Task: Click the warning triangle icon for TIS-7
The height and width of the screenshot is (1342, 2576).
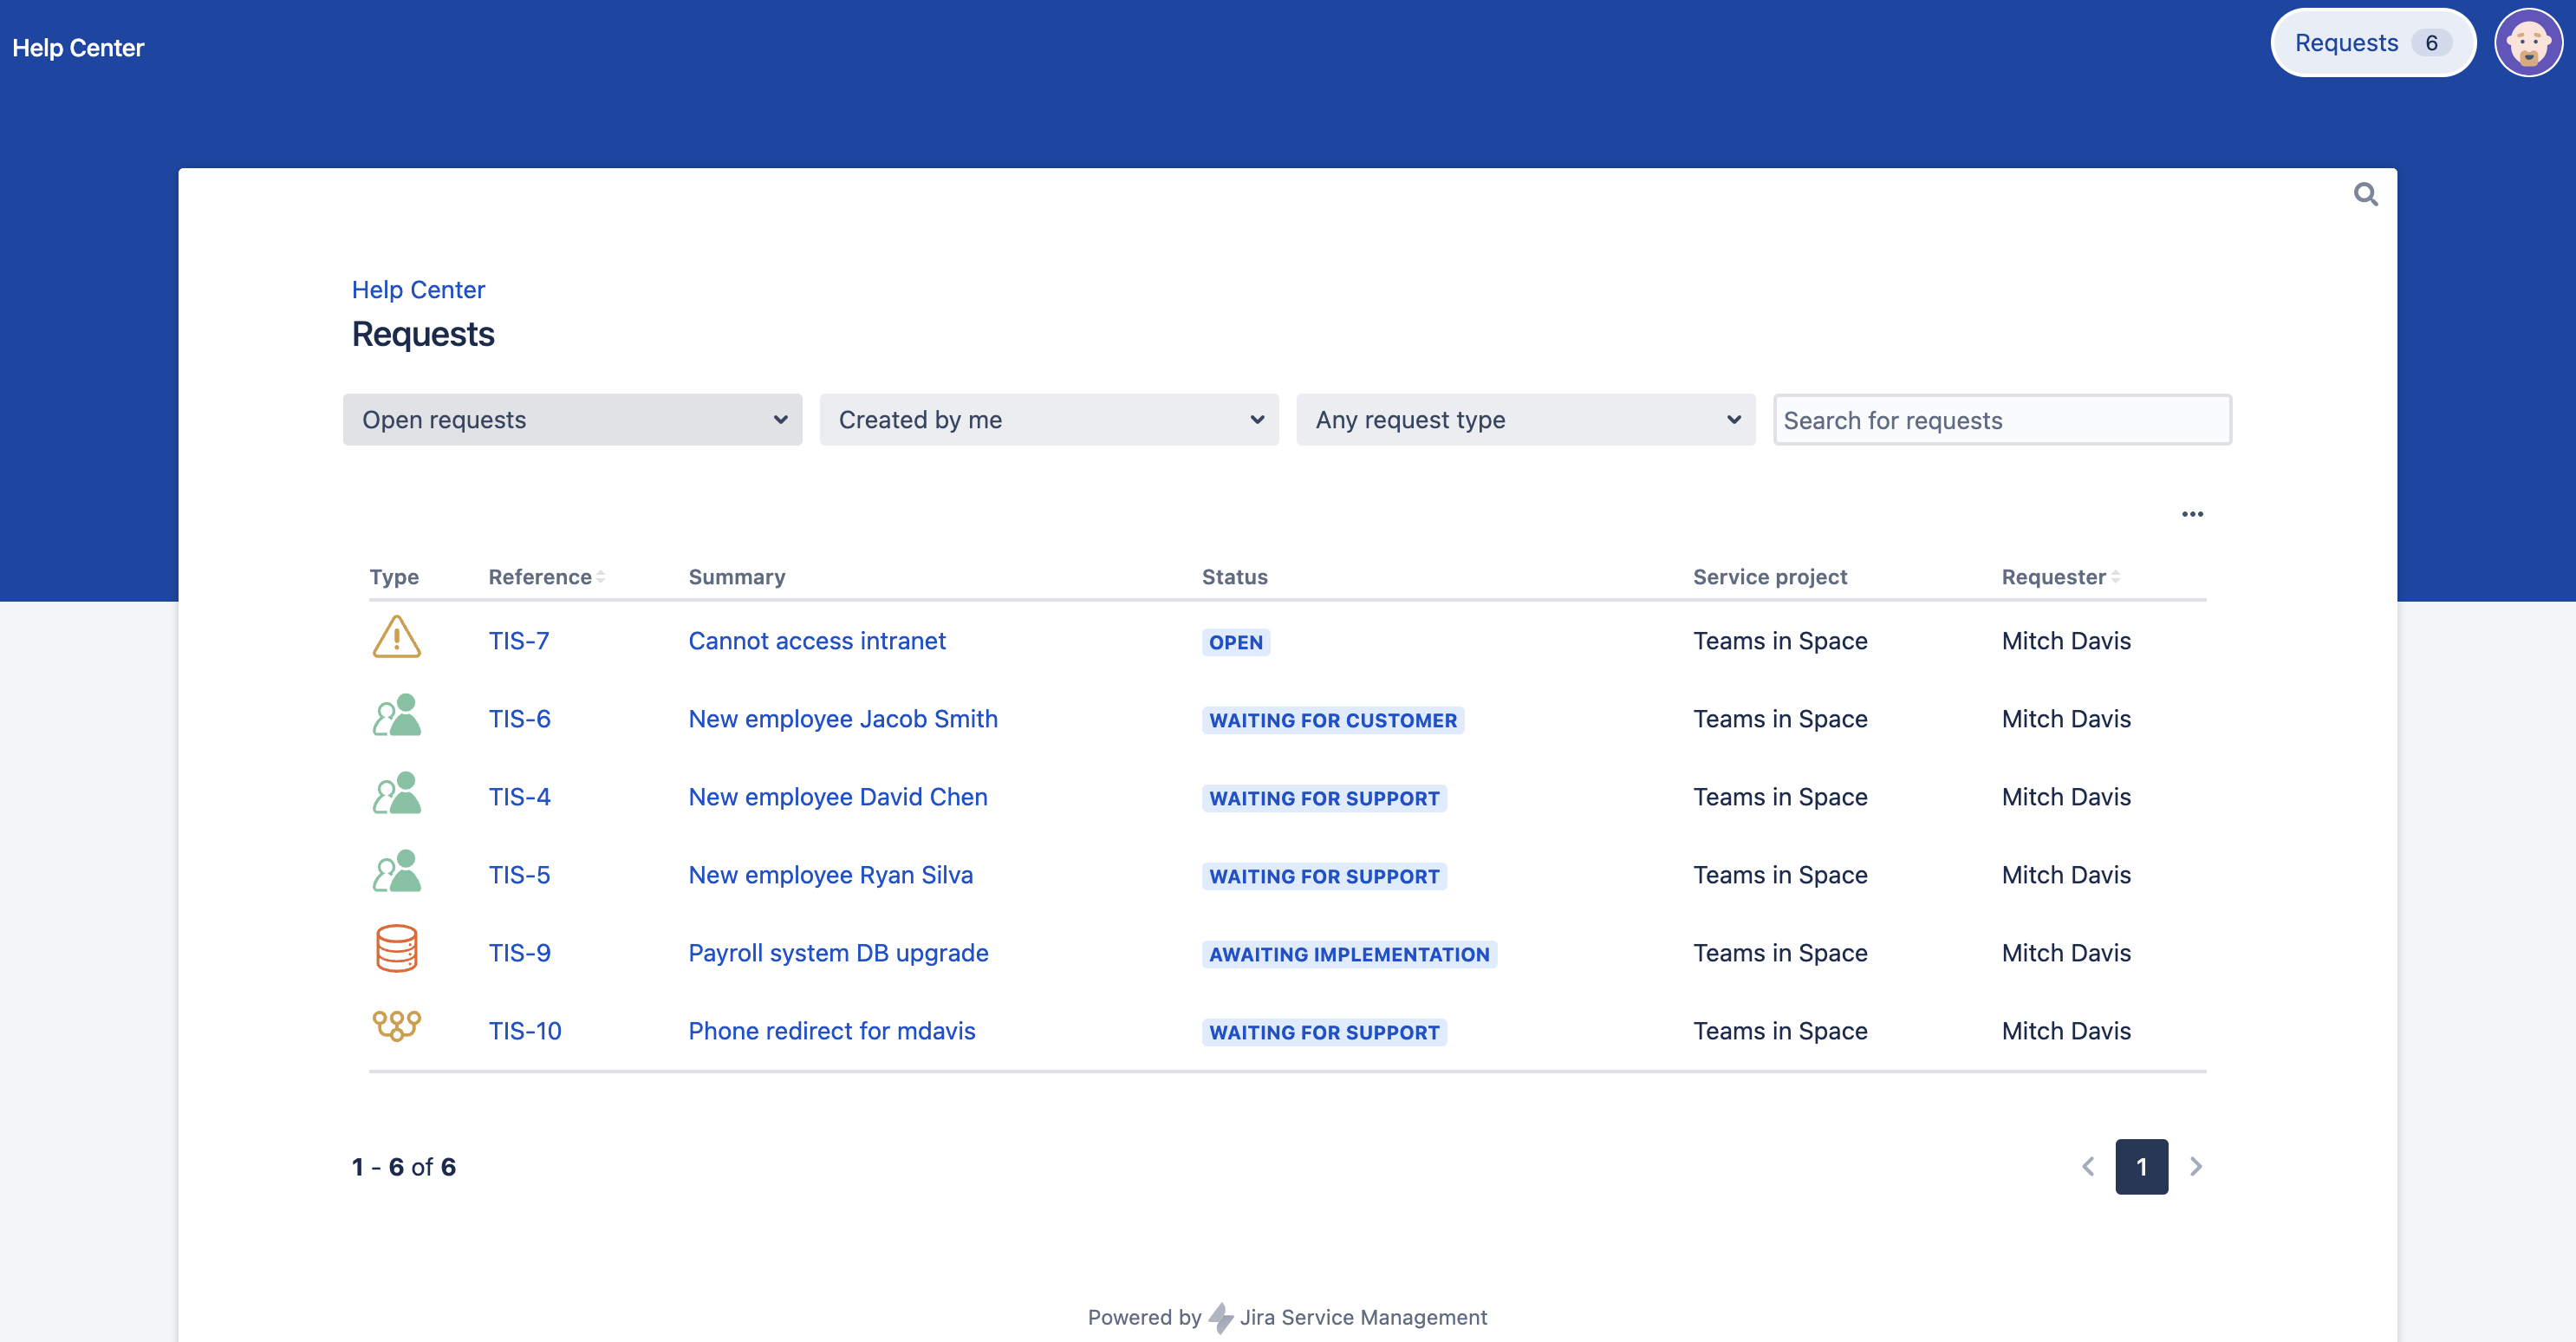Action: click(396, 639)
